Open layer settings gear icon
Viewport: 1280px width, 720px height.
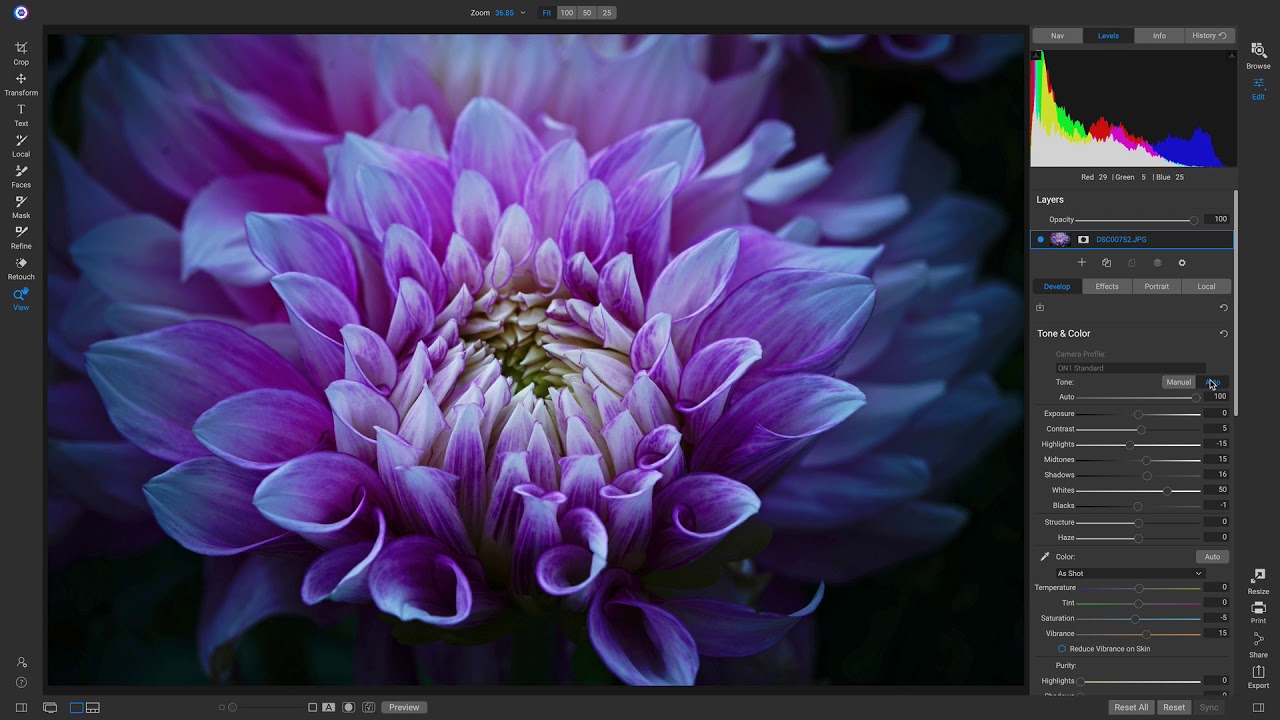point(1182,263)
